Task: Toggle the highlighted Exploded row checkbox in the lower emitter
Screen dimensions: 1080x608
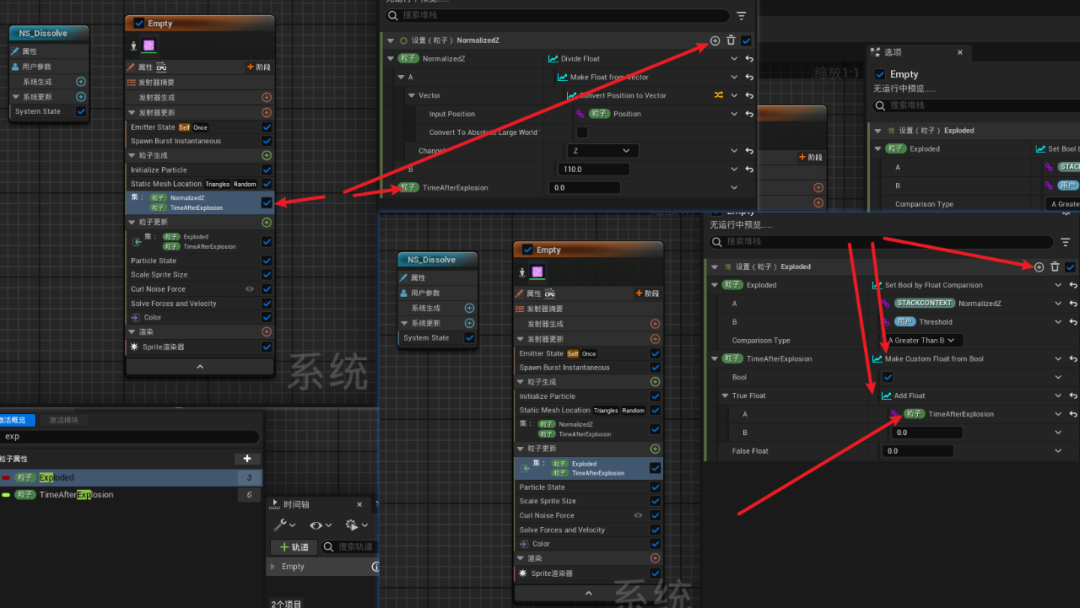Action: pyautogui.click(x=655, y=468)
